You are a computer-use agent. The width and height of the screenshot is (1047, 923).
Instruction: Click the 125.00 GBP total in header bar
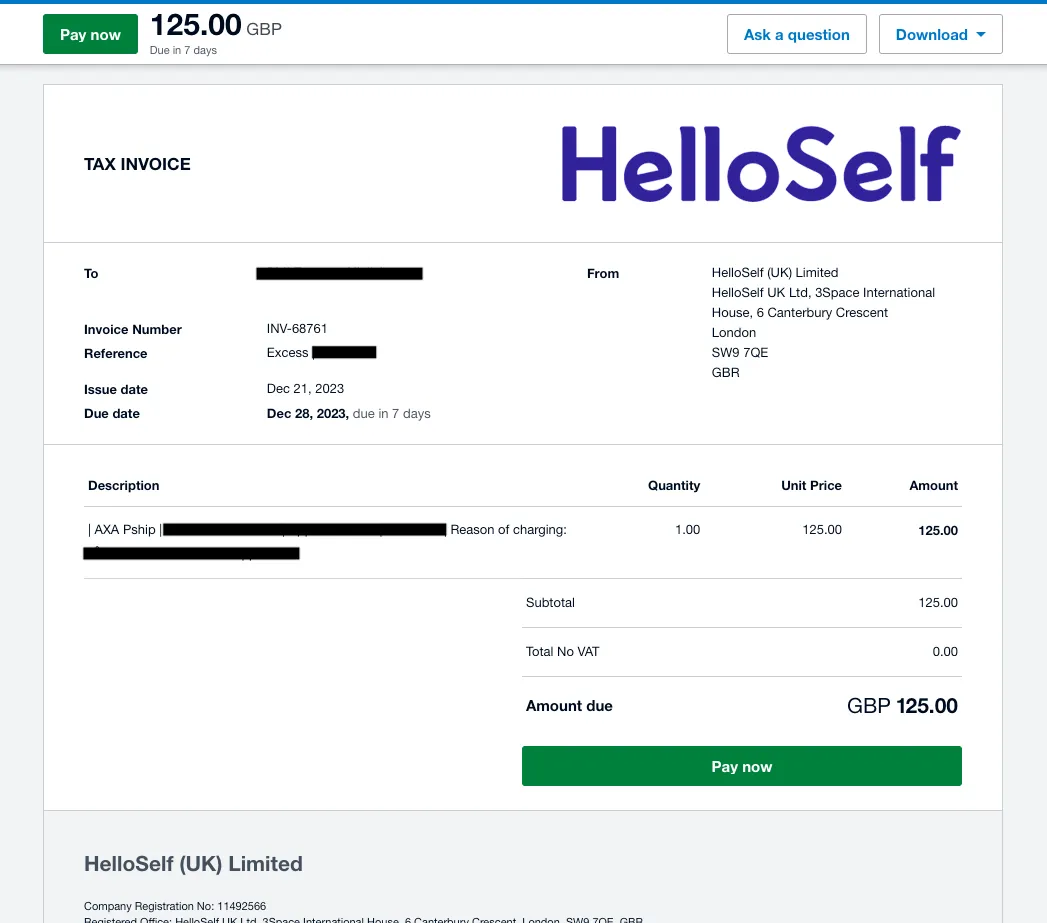215,27
